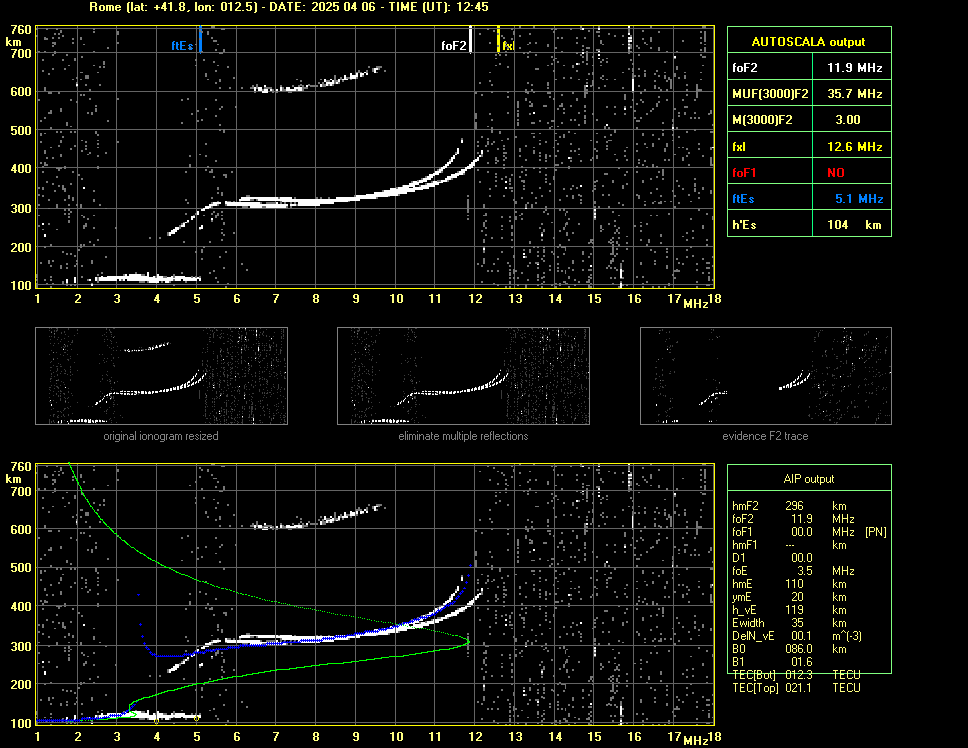Click the '12.6 MHz' value cell

(854, 147)
